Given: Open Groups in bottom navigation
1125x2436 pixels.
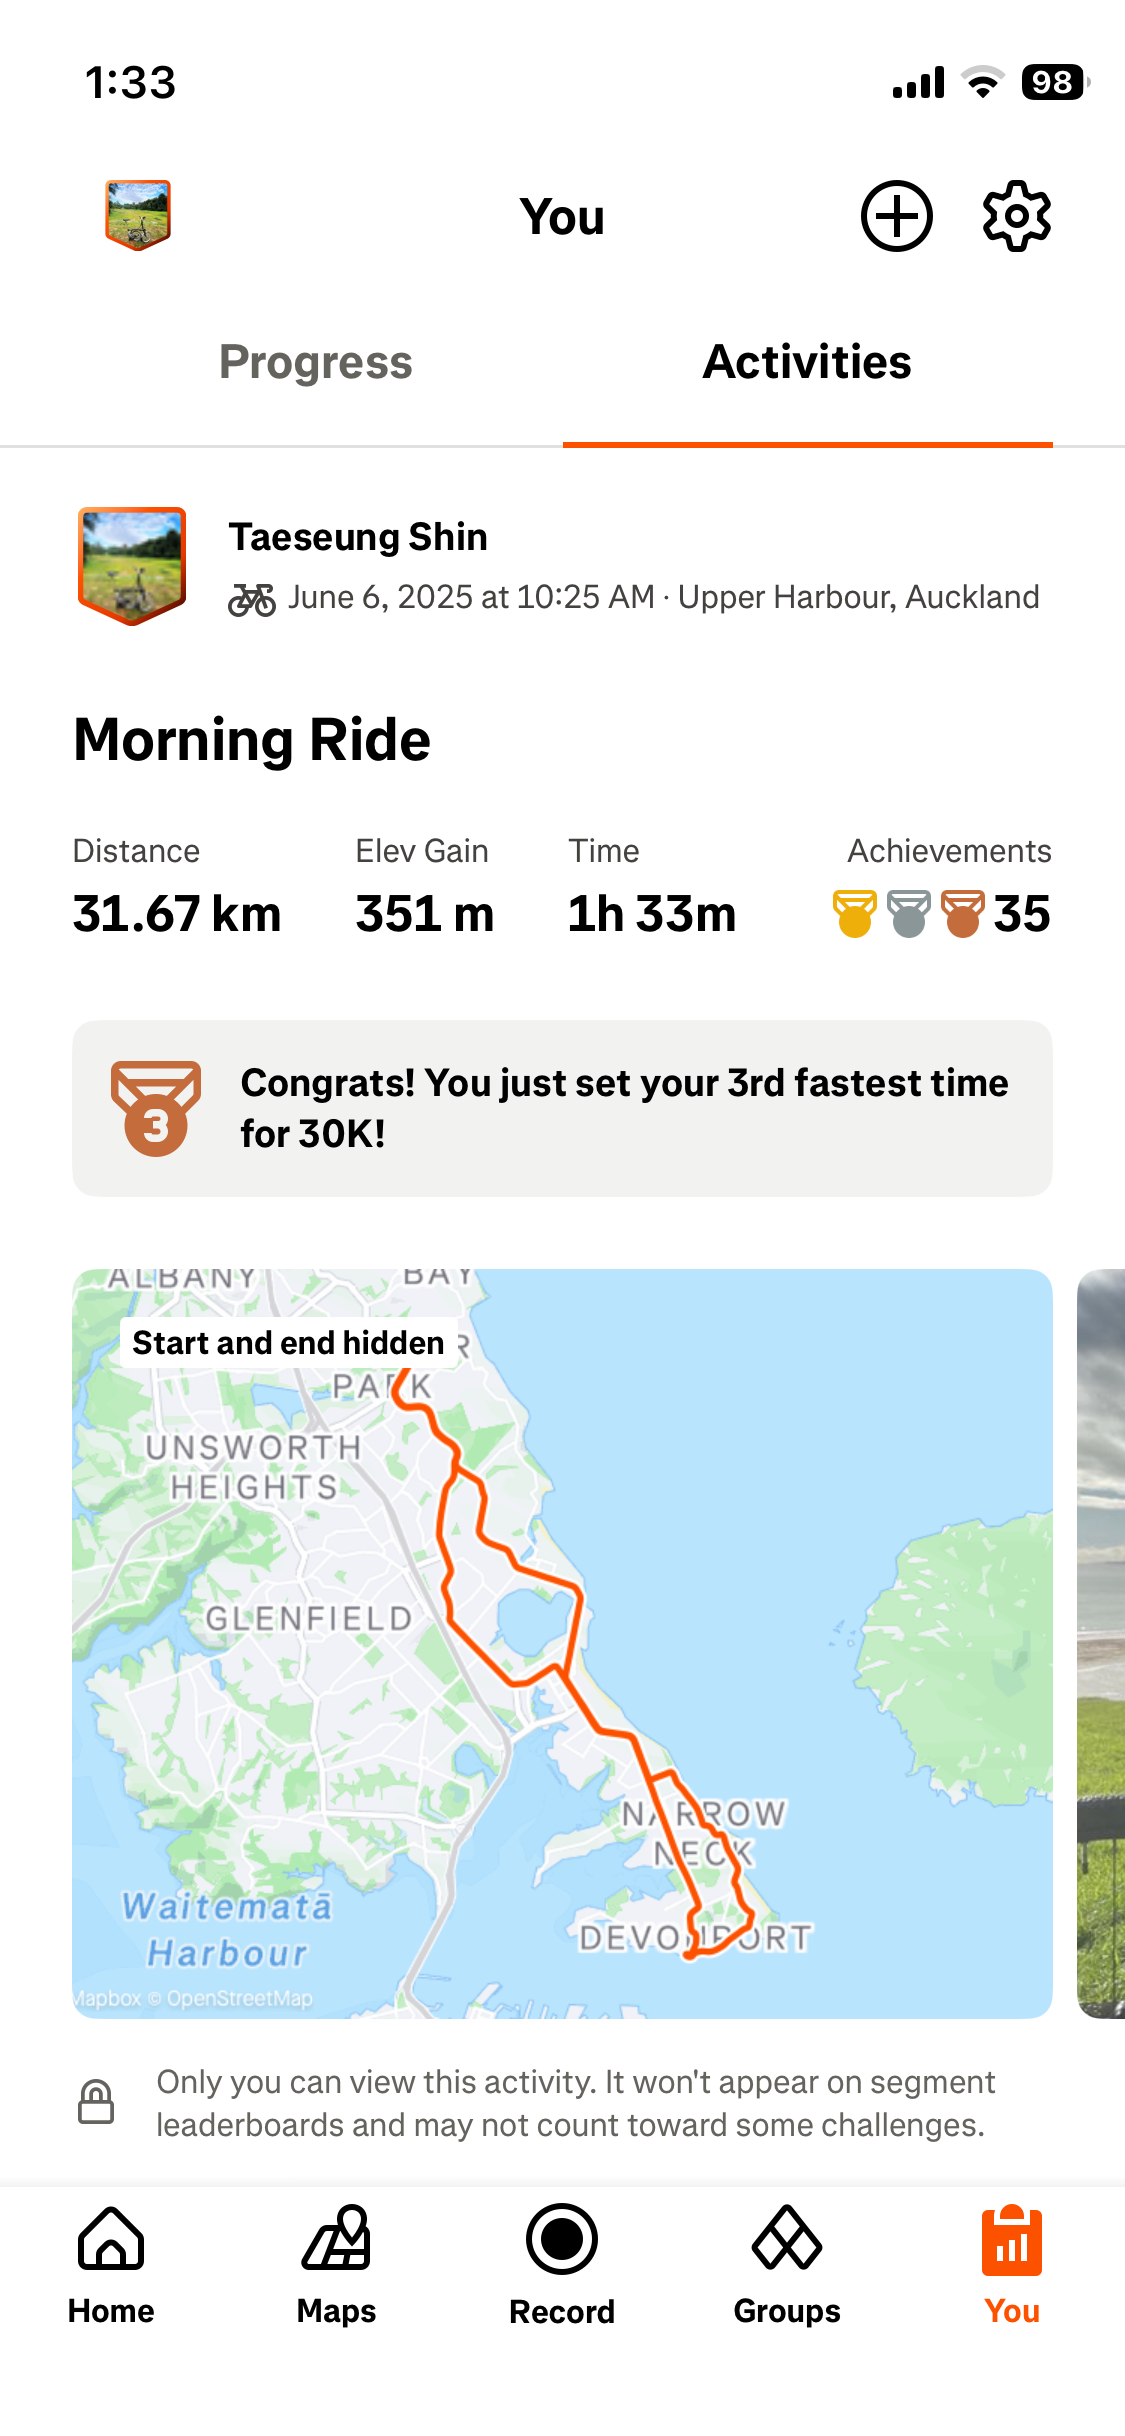Looking at the screenshot, I should coord(787,2266).
